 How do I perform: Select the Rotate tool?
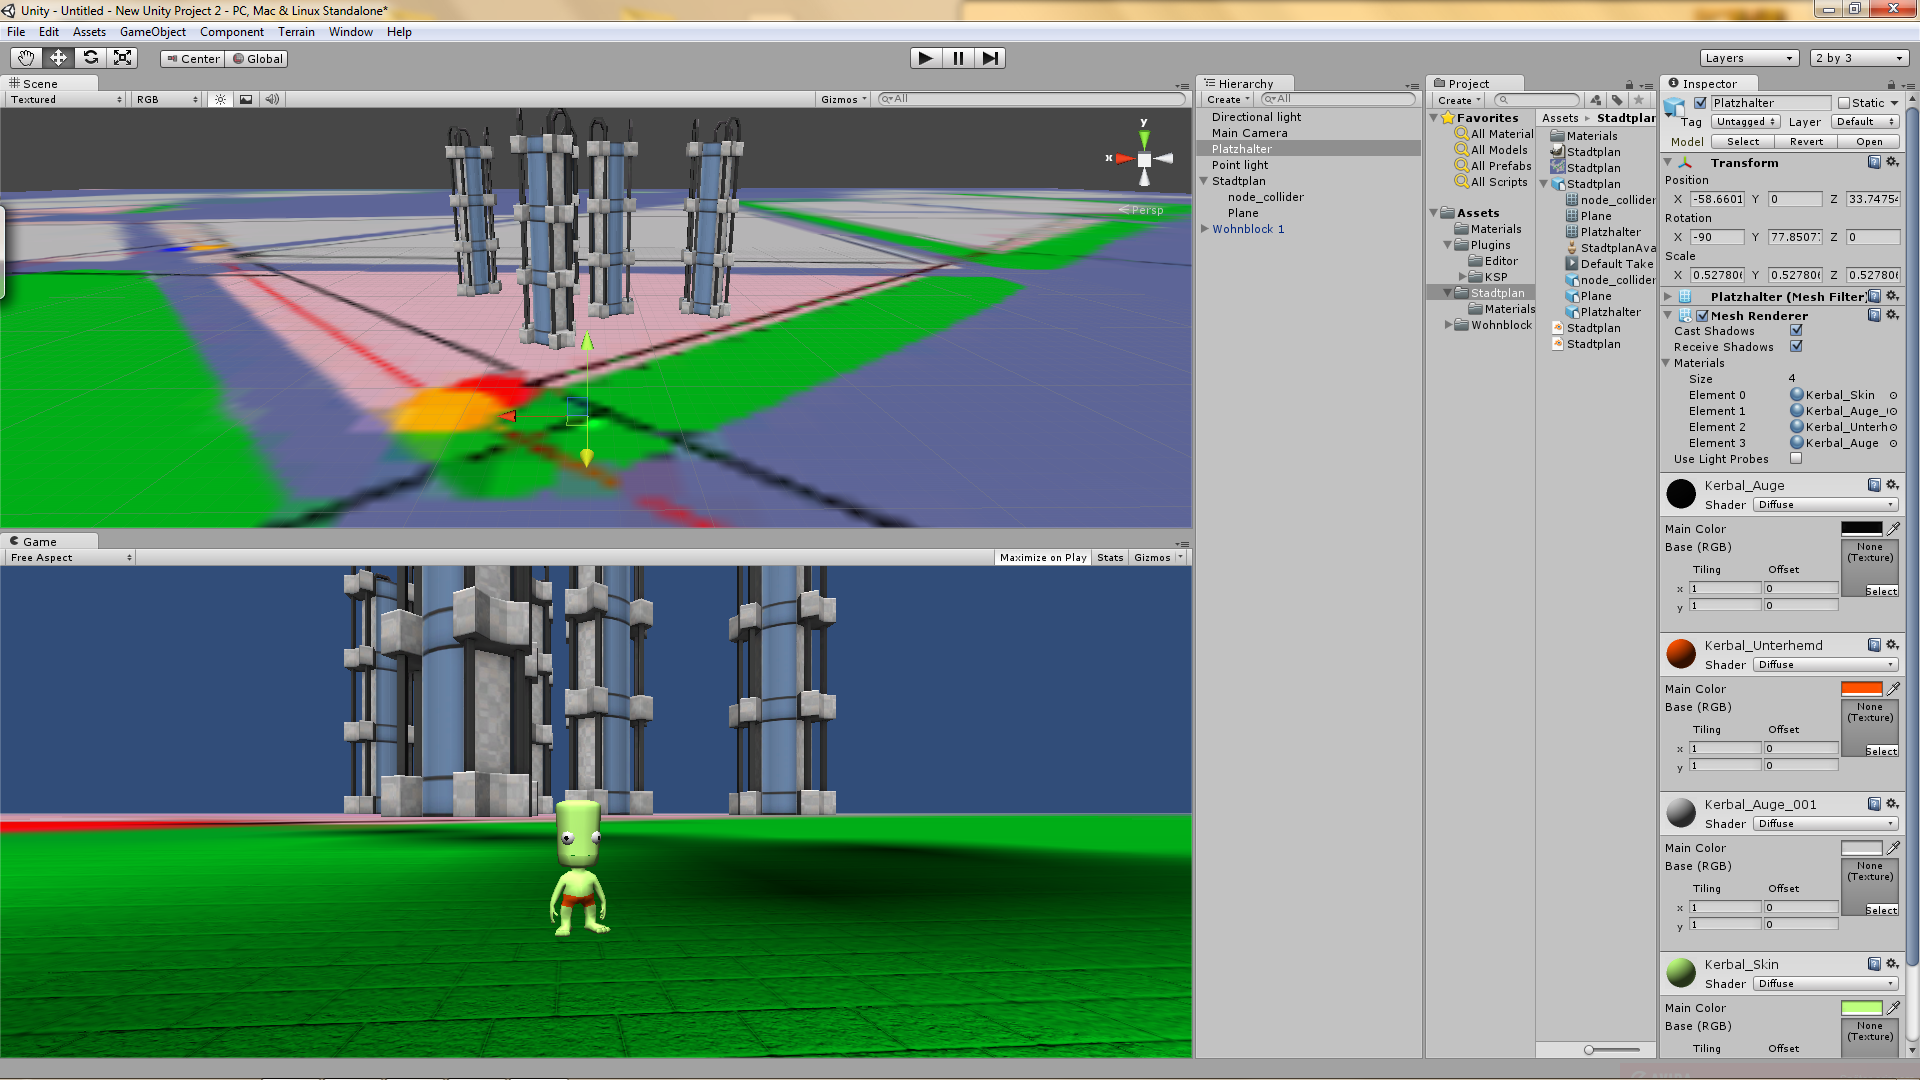tap(90, 58)
